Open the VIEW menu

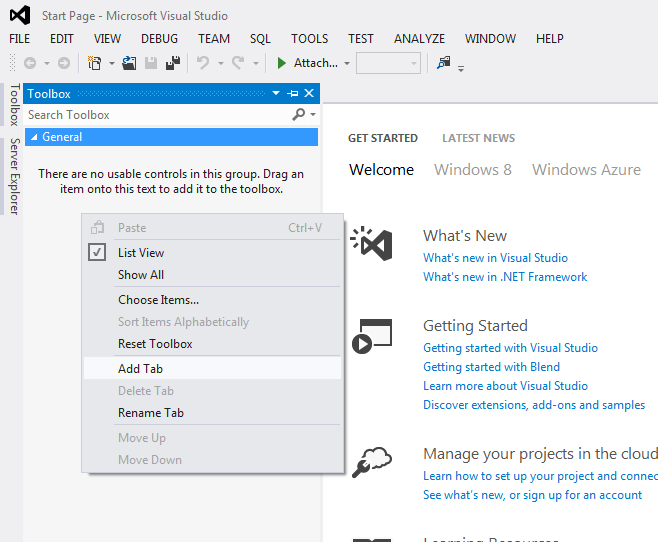pyautogui.click(x=107, y=39)
